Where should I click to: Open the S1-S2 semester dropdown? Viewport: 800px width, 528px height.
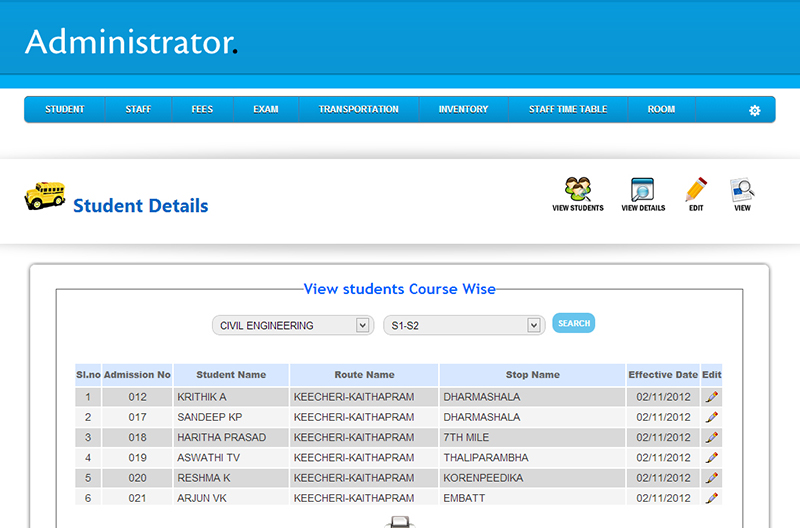(x=464, y=325)
